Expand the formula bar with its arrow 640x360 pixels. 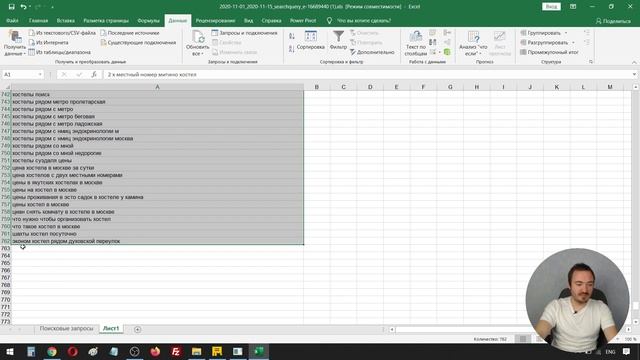click(634, 74)
